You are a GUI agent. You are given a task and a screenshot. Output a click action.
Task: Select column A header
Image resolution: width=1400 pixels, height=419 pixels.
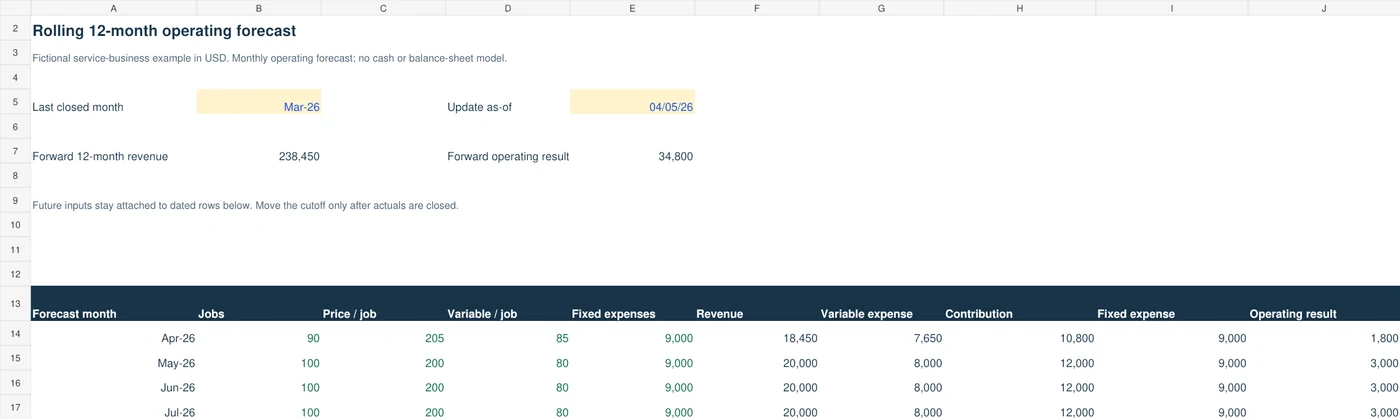(114, 8)
